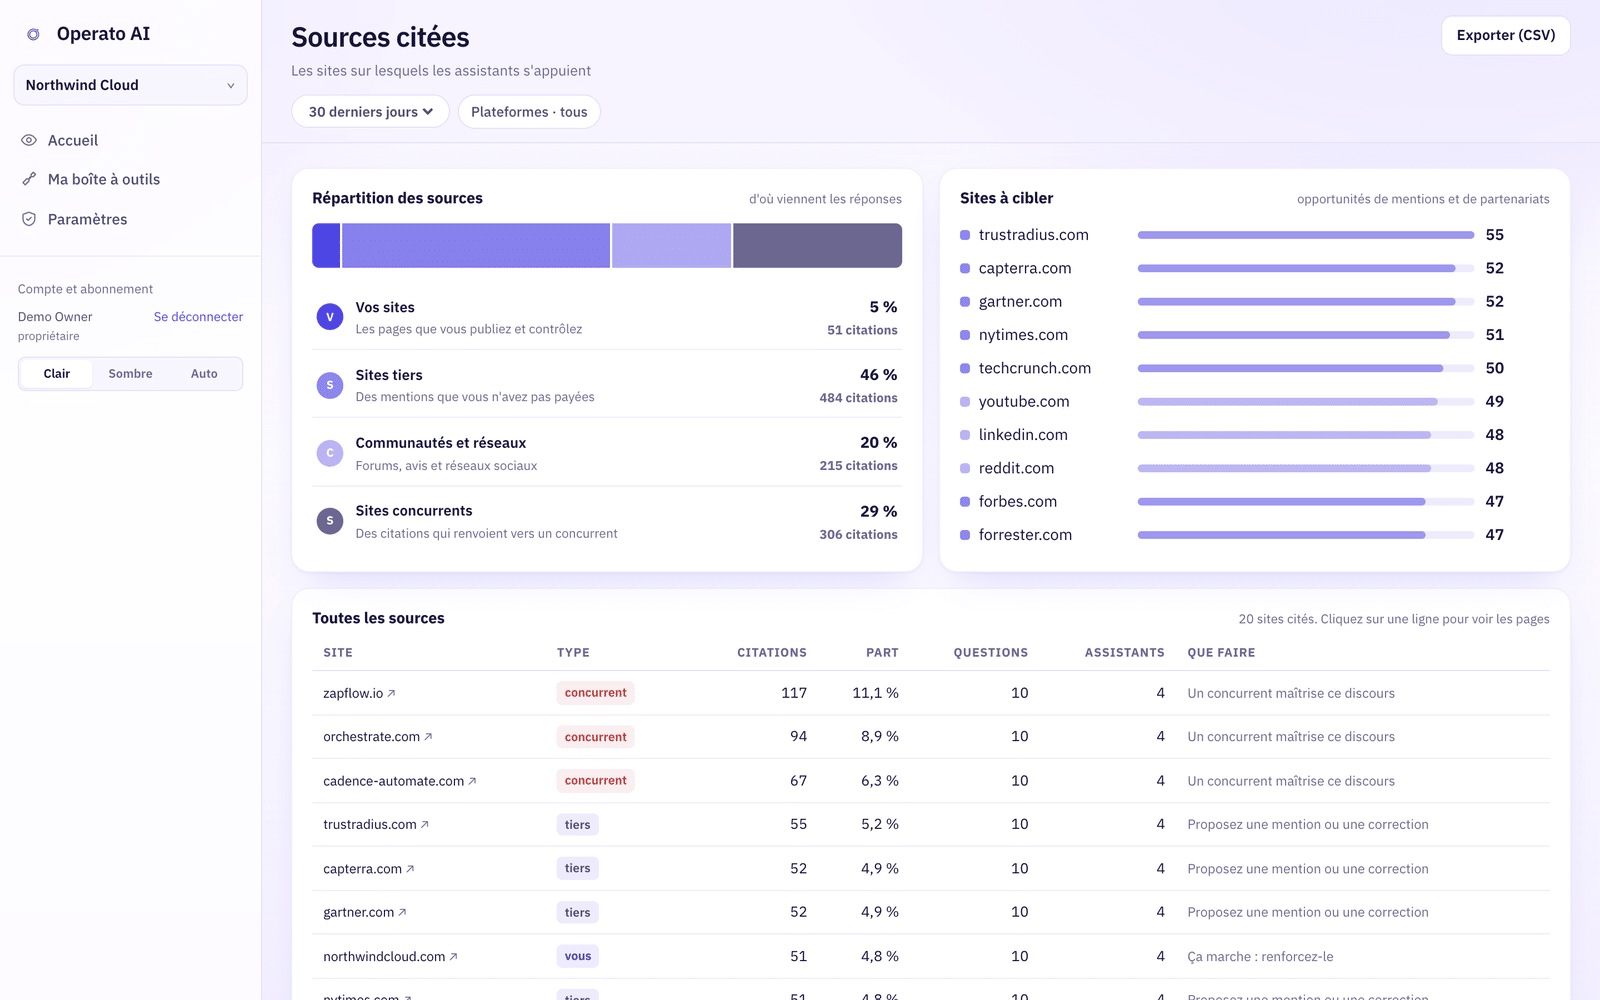Click Exporter (CSV) button
1600x1000 pixels.
click(x=1506, y=35)
